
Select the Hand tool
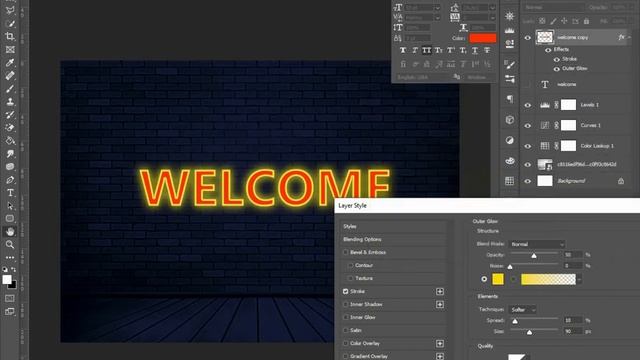[10, 231]
